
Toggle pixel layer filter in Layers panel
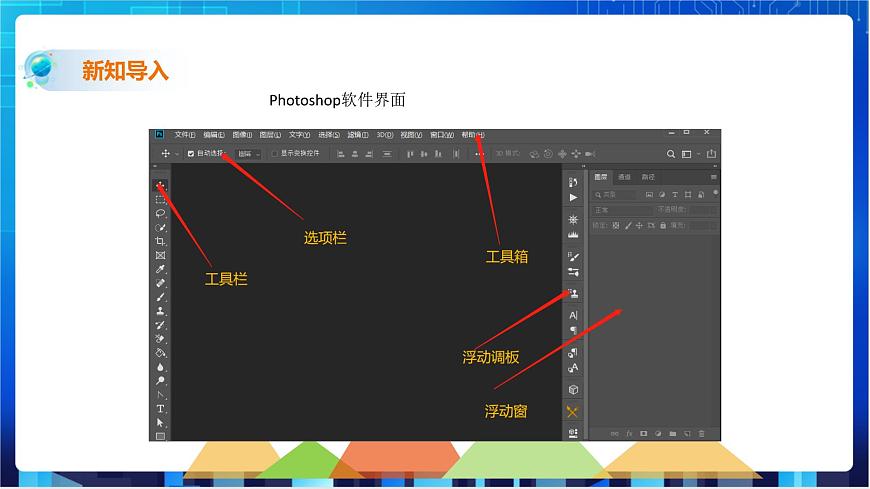(x=649, y=195)
